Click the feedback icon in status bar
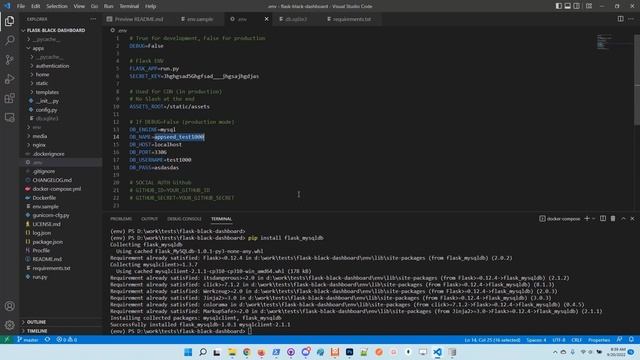The width and height of the screenshot is (640, 360). pyautogui.click(x=620, y=340)
